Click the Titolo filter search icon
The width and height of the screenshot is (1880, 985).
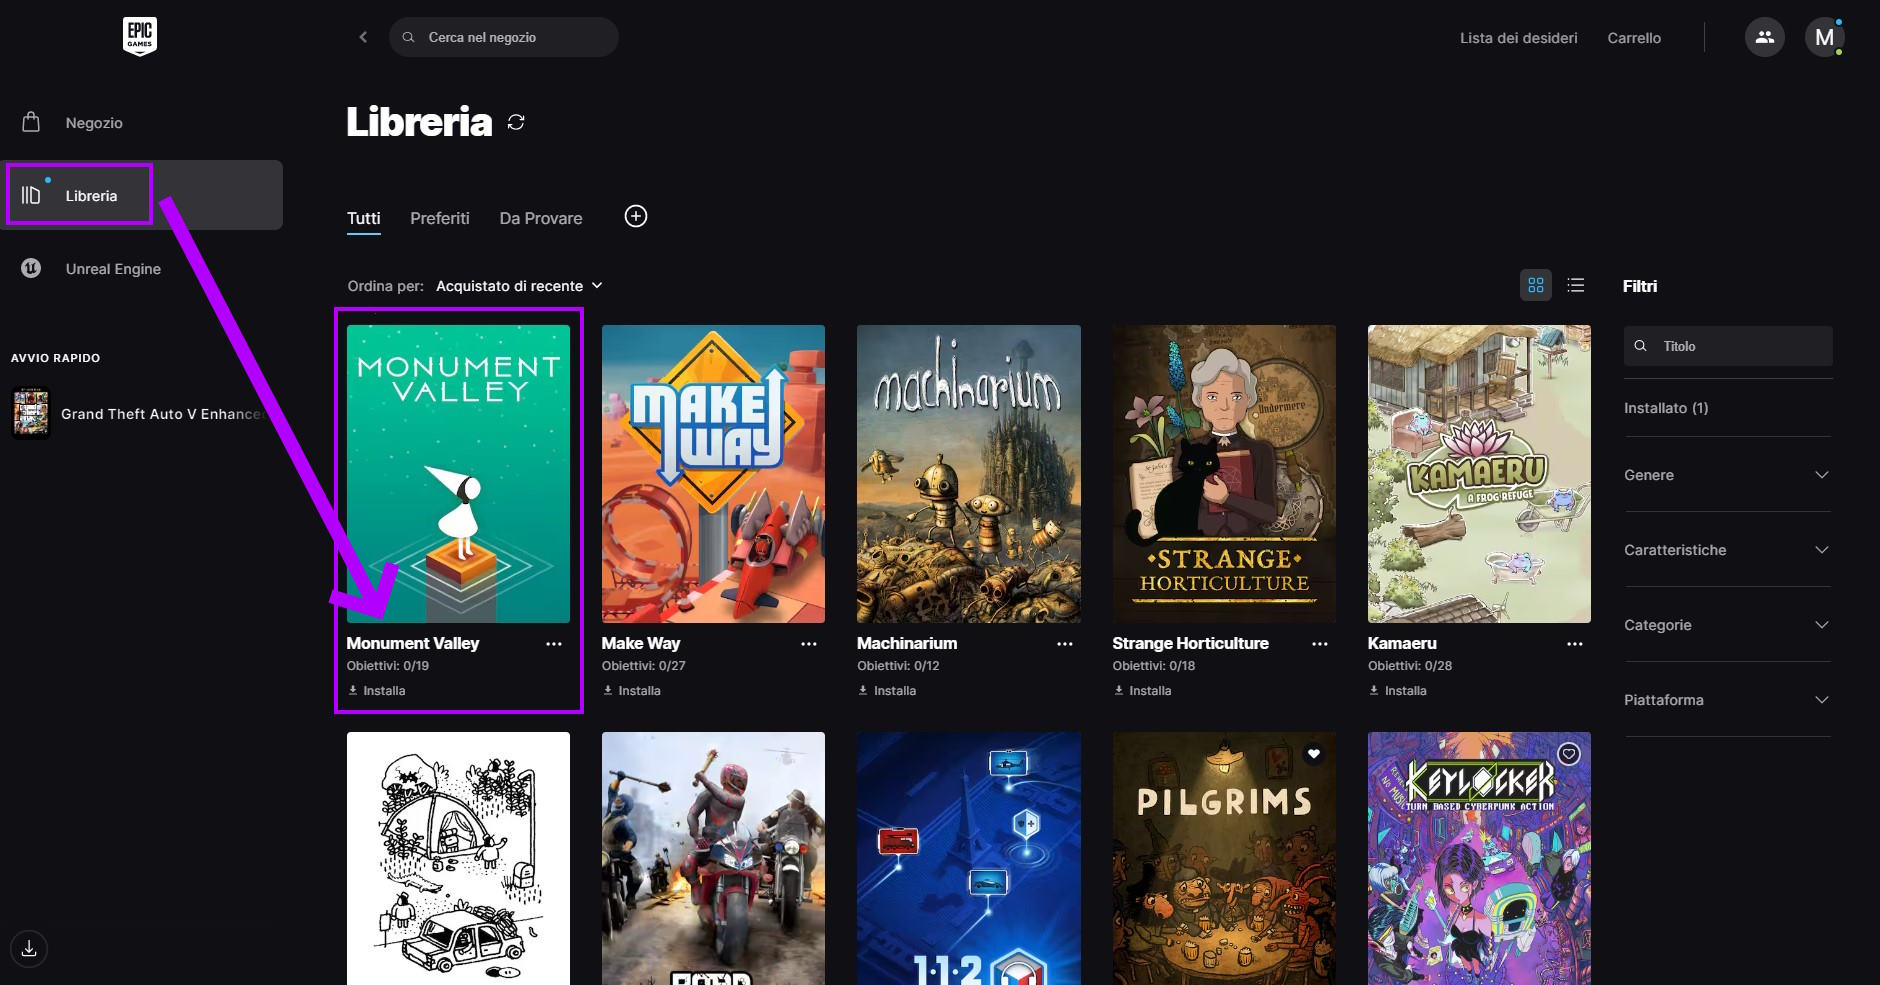(x=1640, y=346)
